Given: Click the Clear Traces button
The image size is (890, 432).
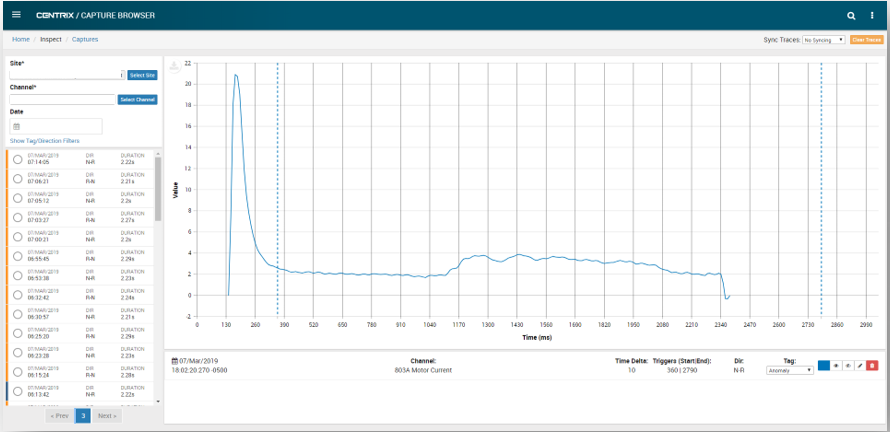Looking at the screenshot, I should pyautogui.click(x=866, y=40).
